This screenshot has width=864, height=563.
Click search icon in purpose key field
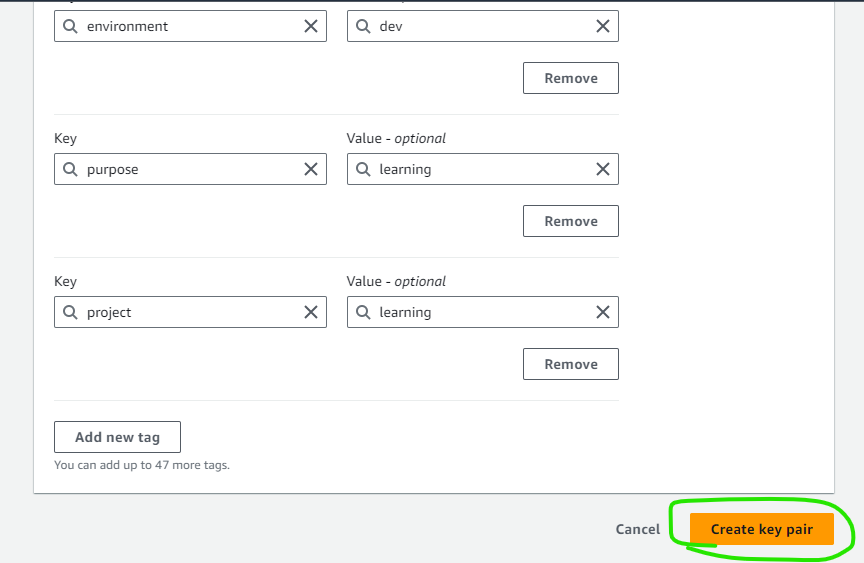click(70, 169)
